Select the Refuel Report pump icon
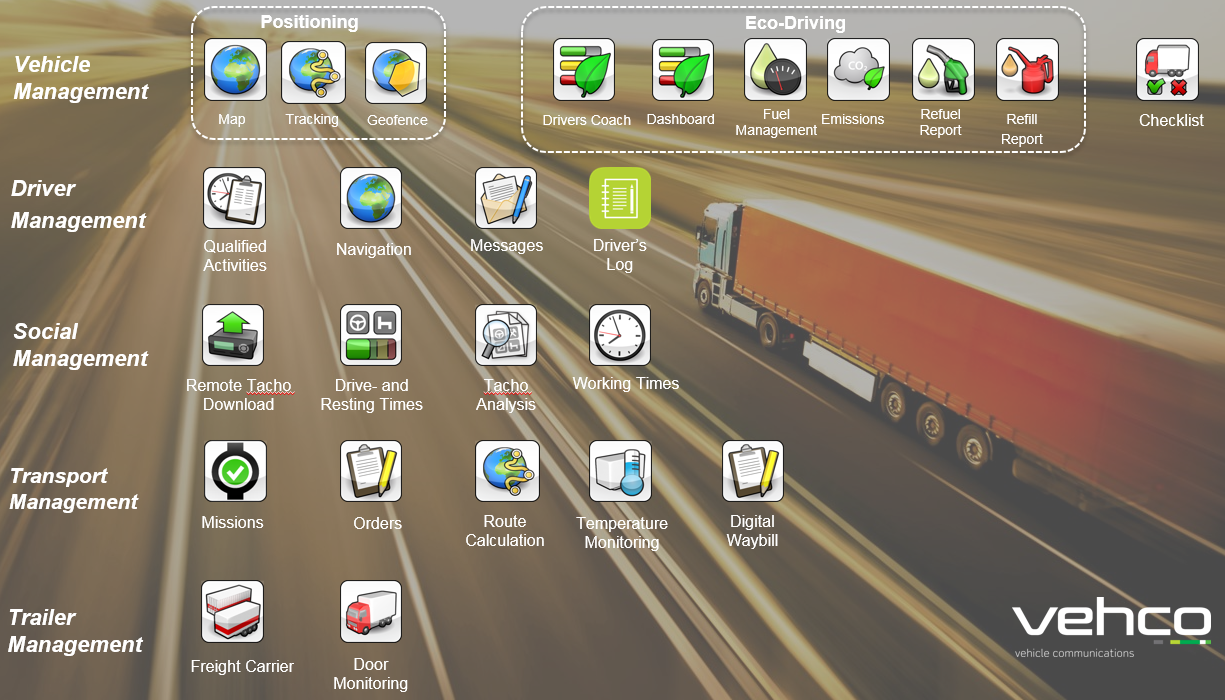This screenshot has height=700, width=1225. tap(943, 70)
